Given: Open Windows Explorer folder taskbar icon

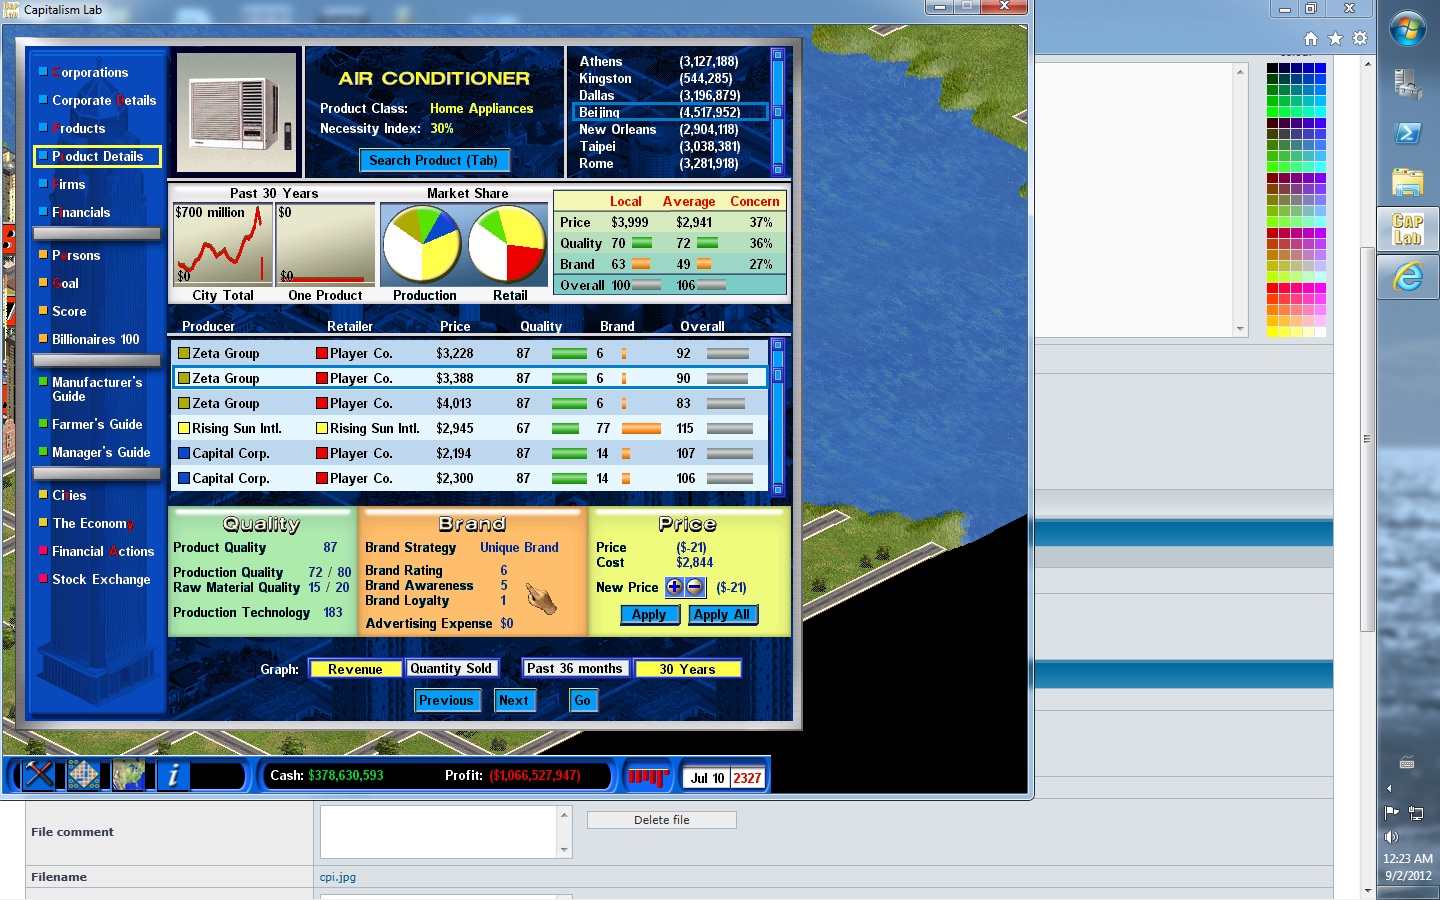Looking at the screenshot, I should (x=1408, y=182).
